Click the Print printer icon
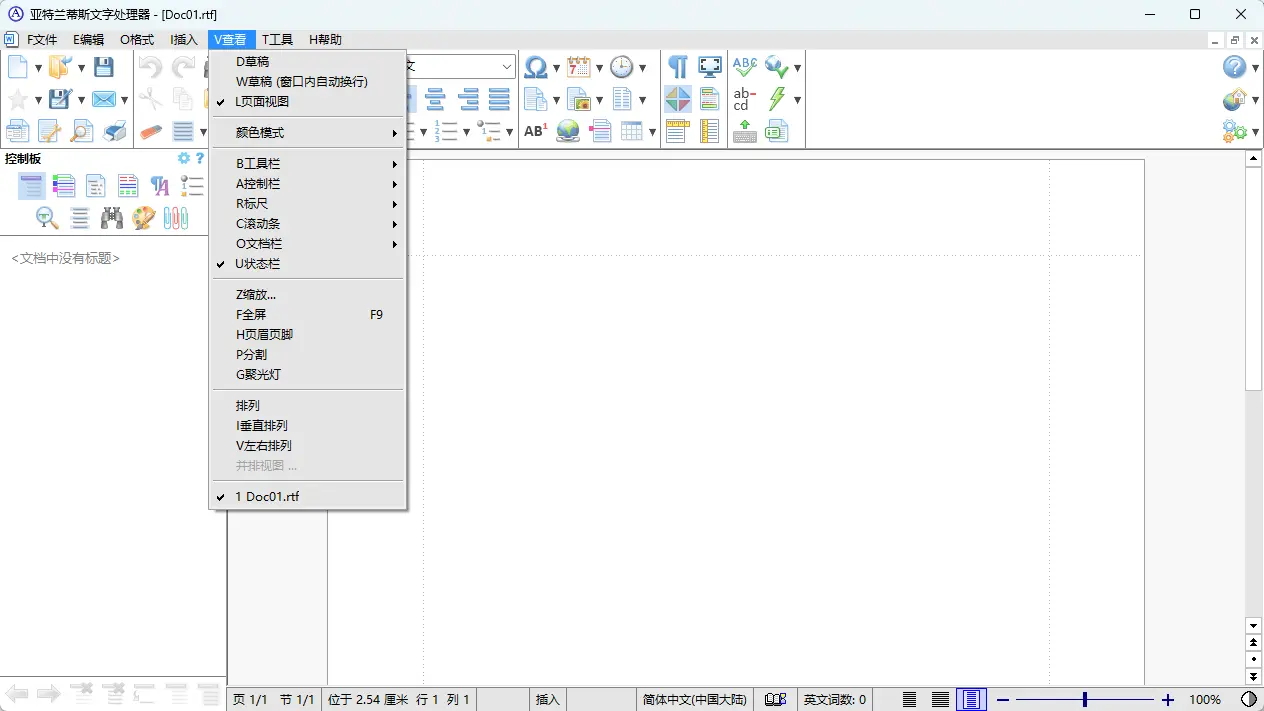The height and width of the screenshot is (711, 1264). pos(116,131)
